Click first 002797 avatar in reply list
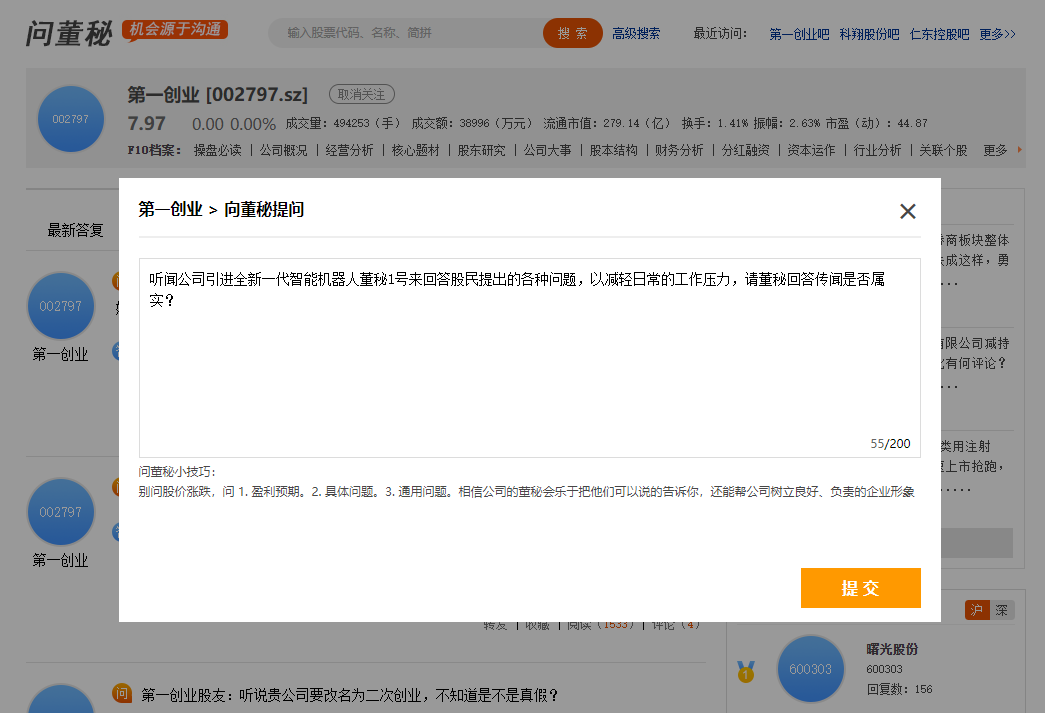This screenshot has width=1045, height=713. pyautogui.click(x=61, y=306)
